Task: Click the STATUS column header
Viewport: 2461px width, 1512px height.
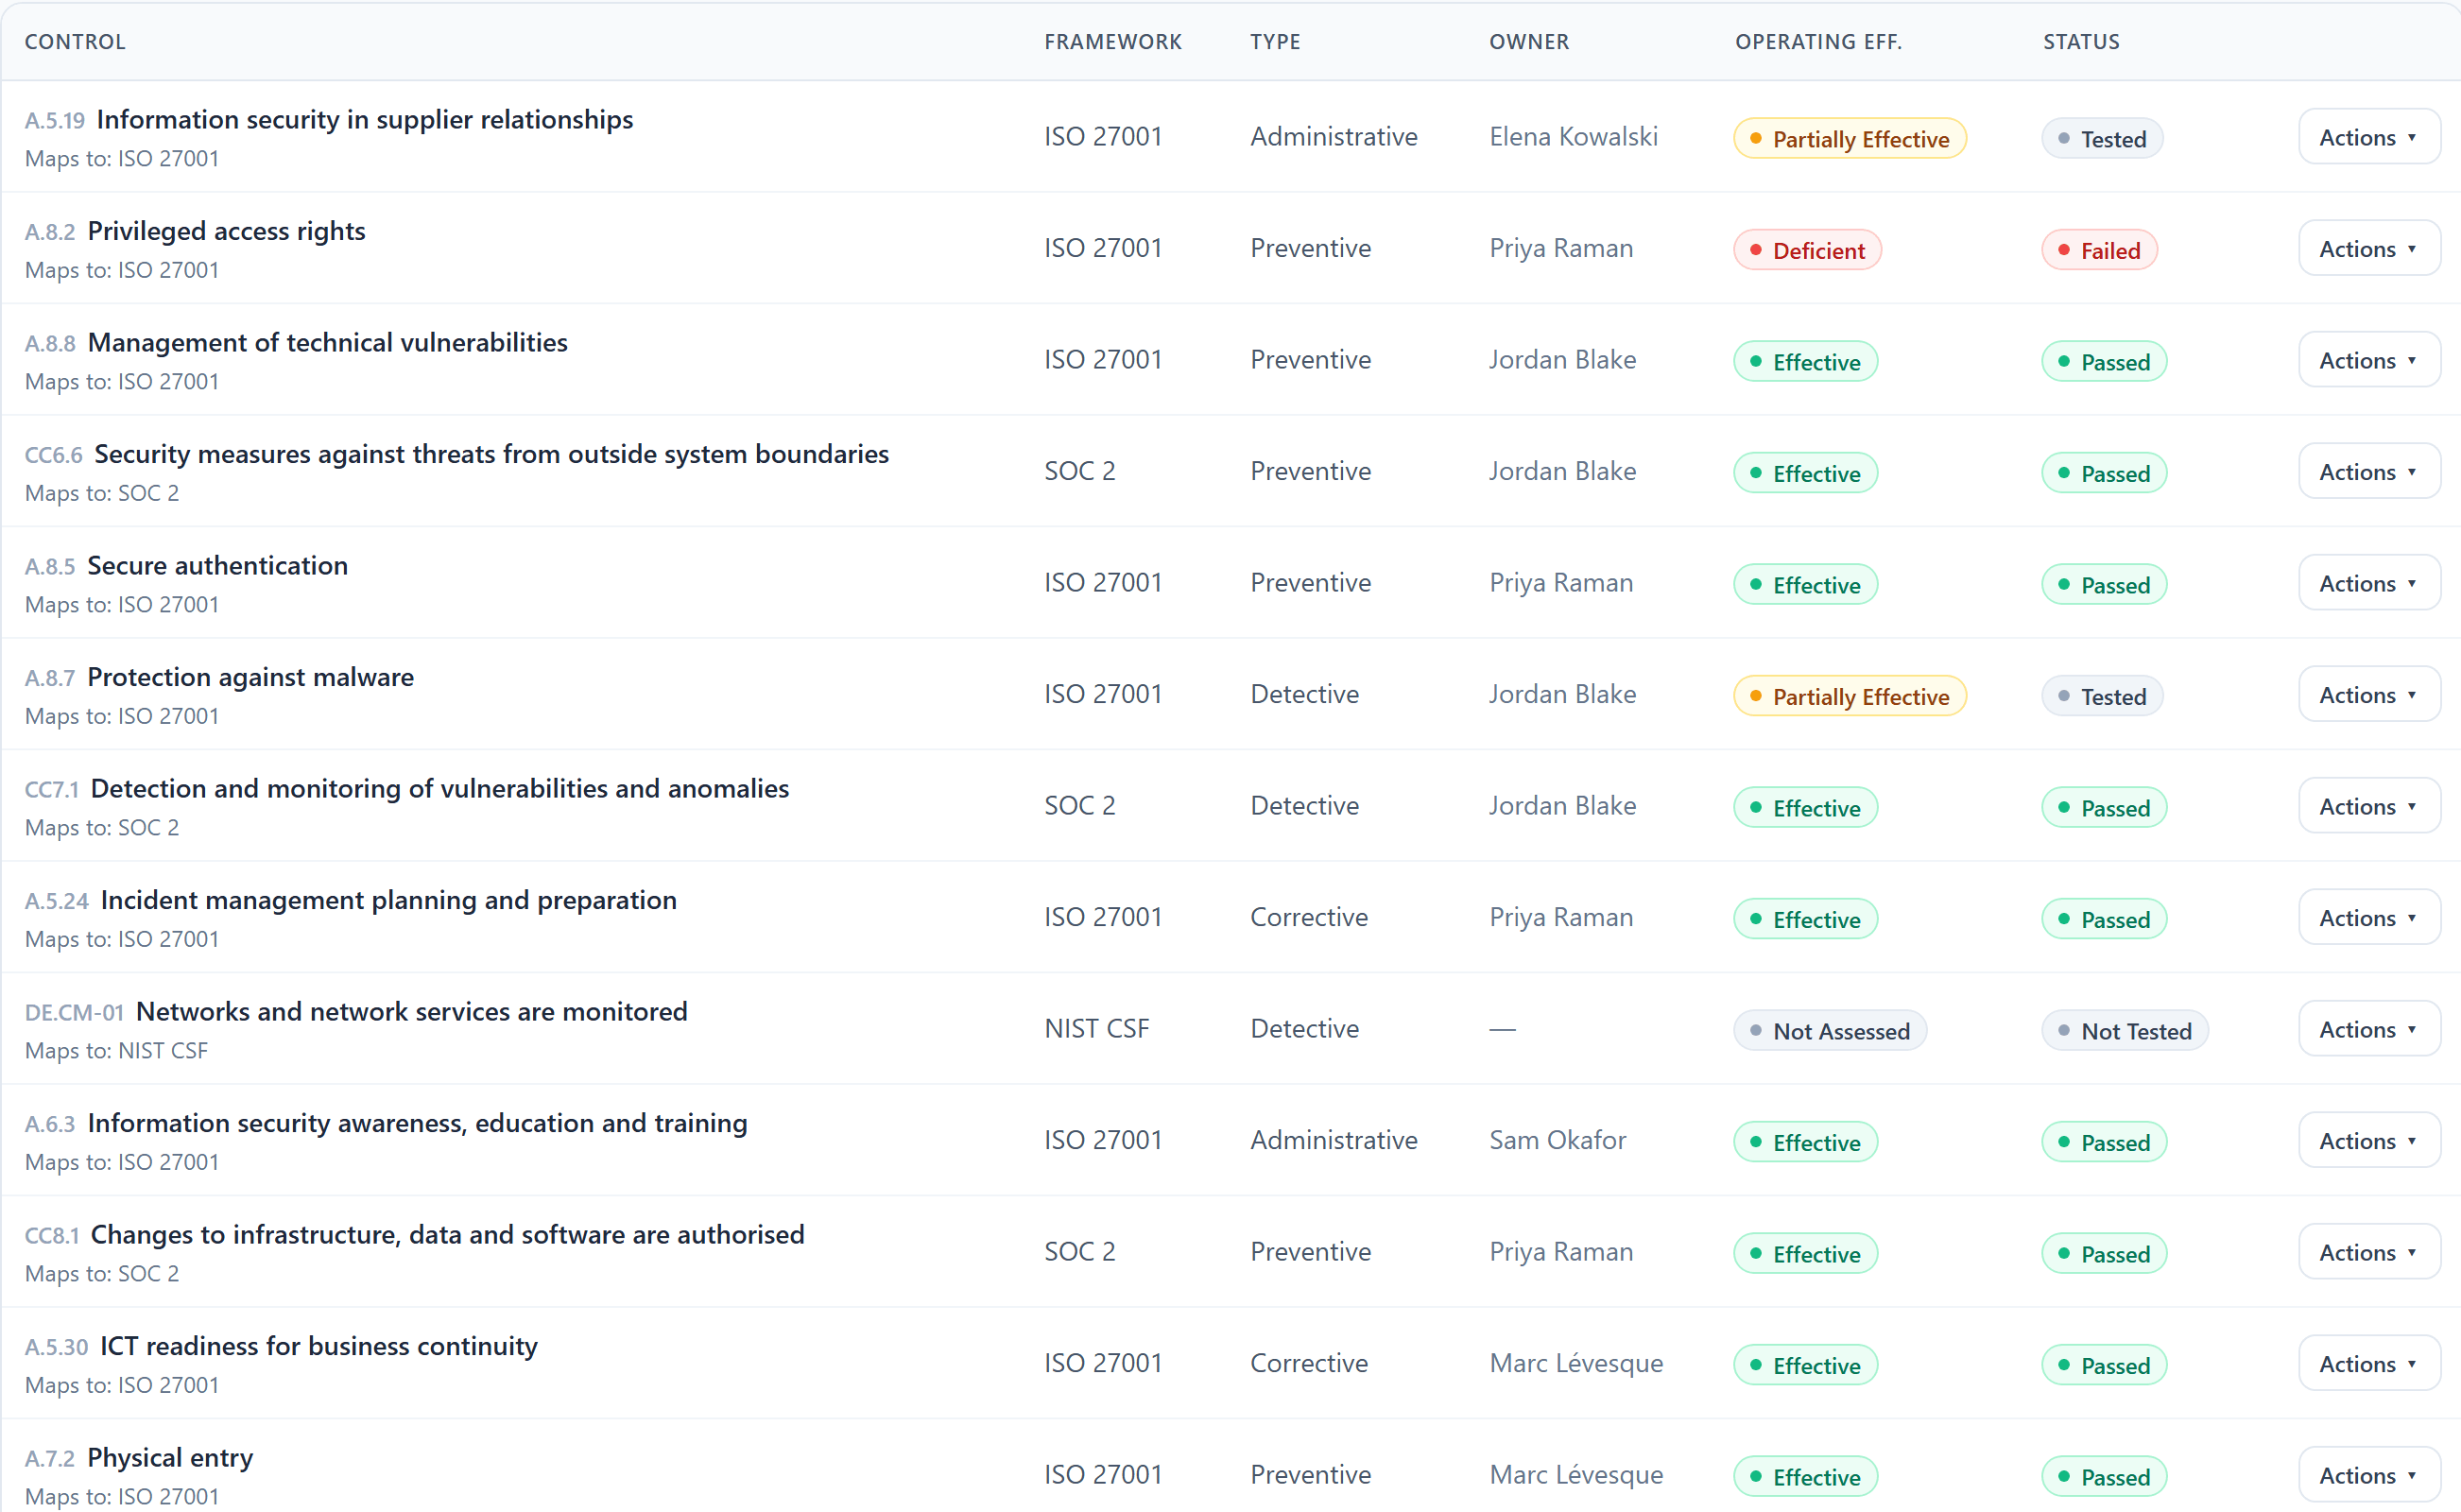Action: pos(2081,42)
